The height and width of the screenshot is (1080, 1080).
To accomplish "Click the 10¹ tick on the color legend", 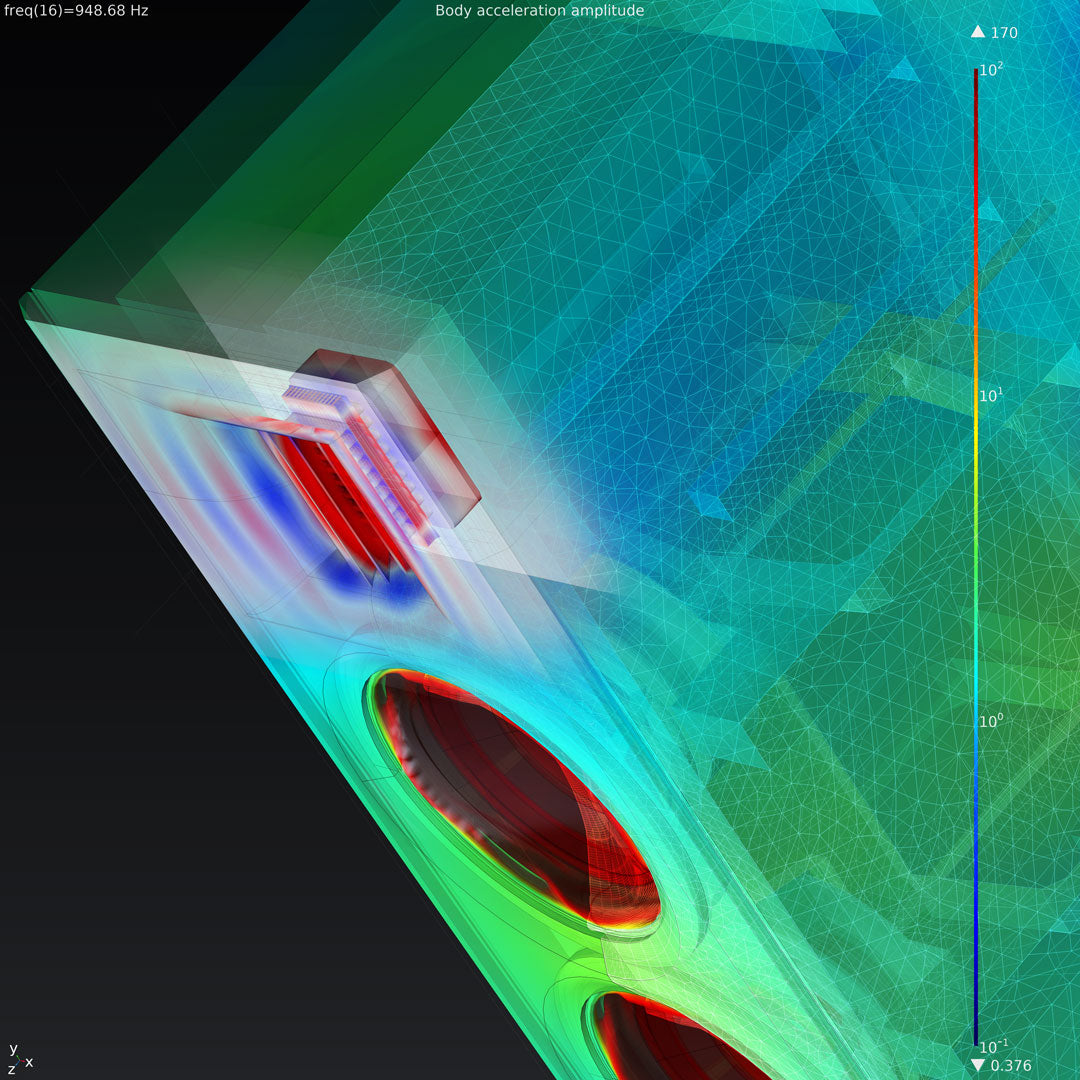I will coord(992,395).
